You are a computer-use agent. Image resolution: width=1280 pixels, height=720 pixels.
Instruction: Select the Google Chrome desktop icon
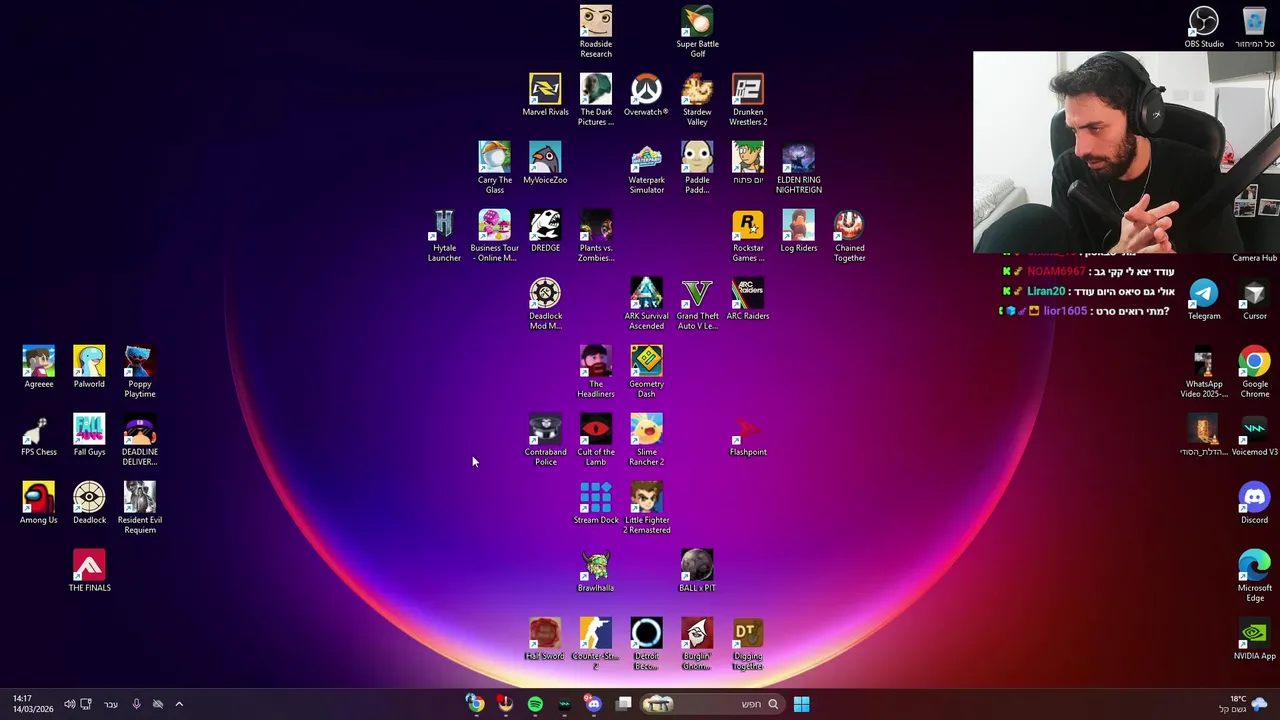click(1255, 371)
